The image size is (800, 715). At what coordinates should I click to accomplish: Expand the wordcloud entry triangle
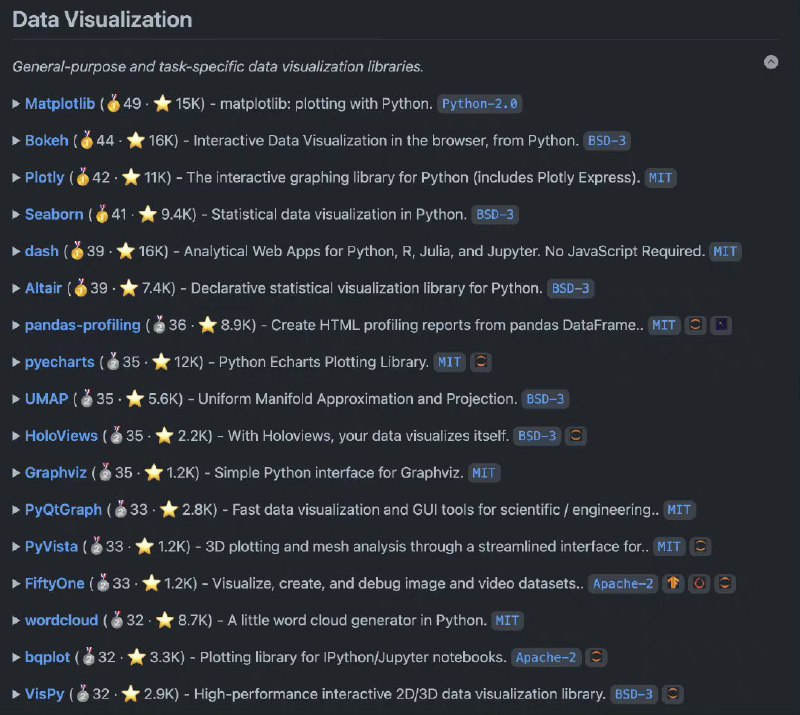pyautogui.click(x=16, y=620)
